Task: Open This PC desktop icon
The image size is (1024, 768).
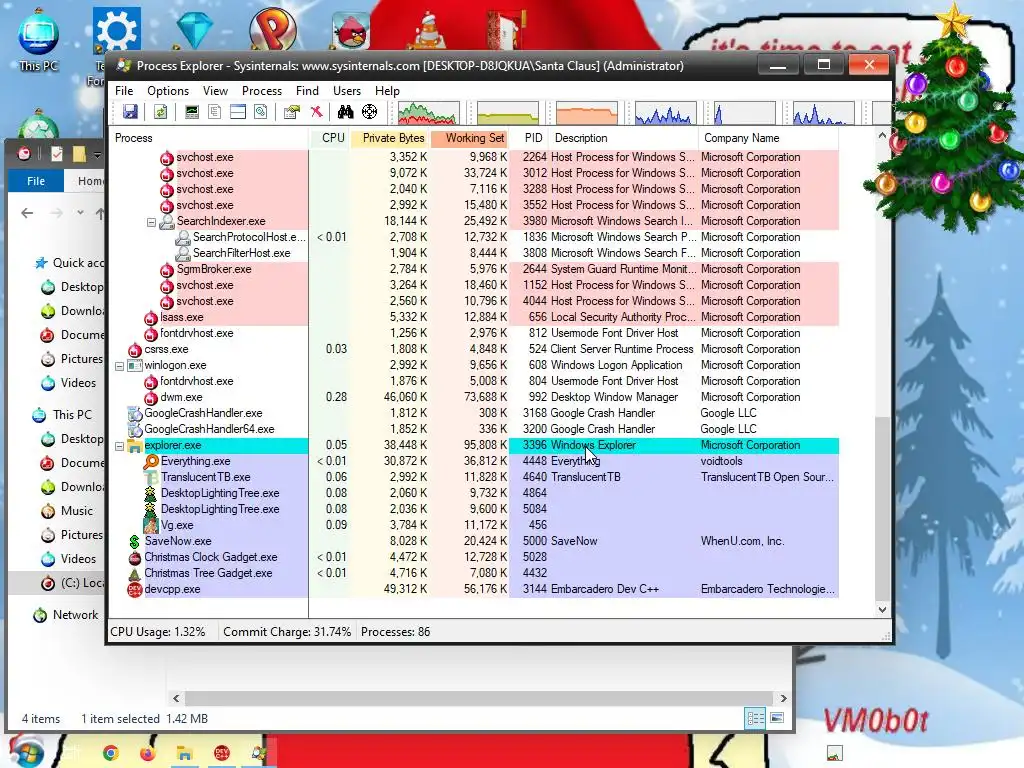Action: [x=39, y=40]
